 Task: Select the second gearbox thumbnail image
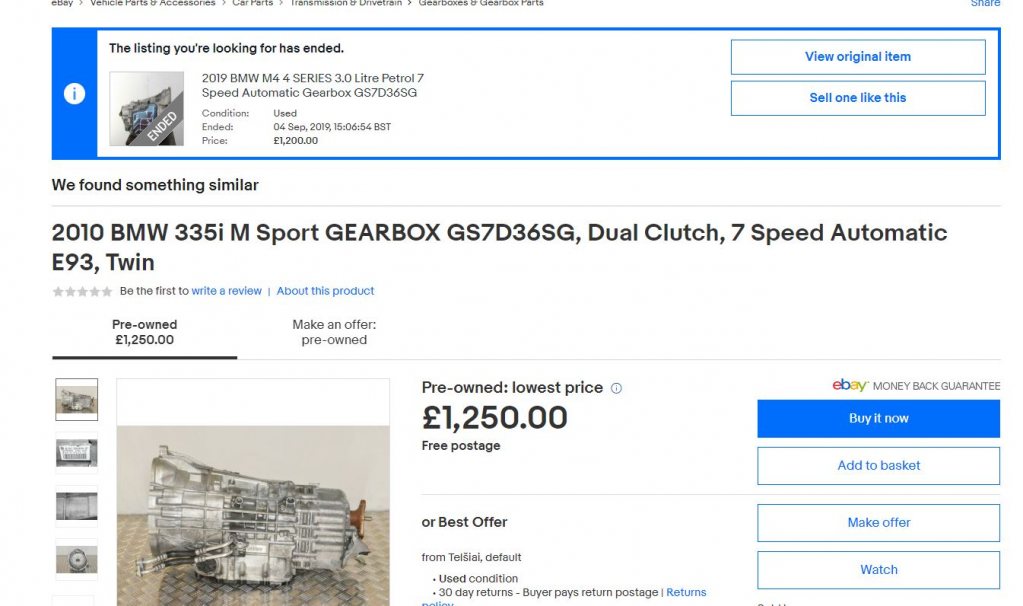(76, 452)
